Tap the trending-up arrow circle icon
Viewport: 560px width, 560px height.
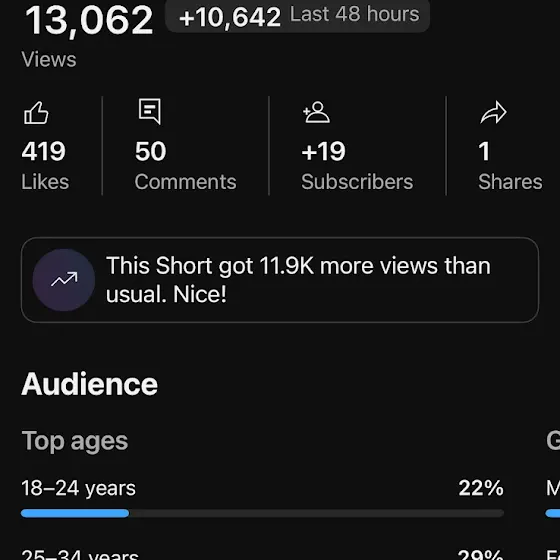pyautogui.click(x=64, y=280)
